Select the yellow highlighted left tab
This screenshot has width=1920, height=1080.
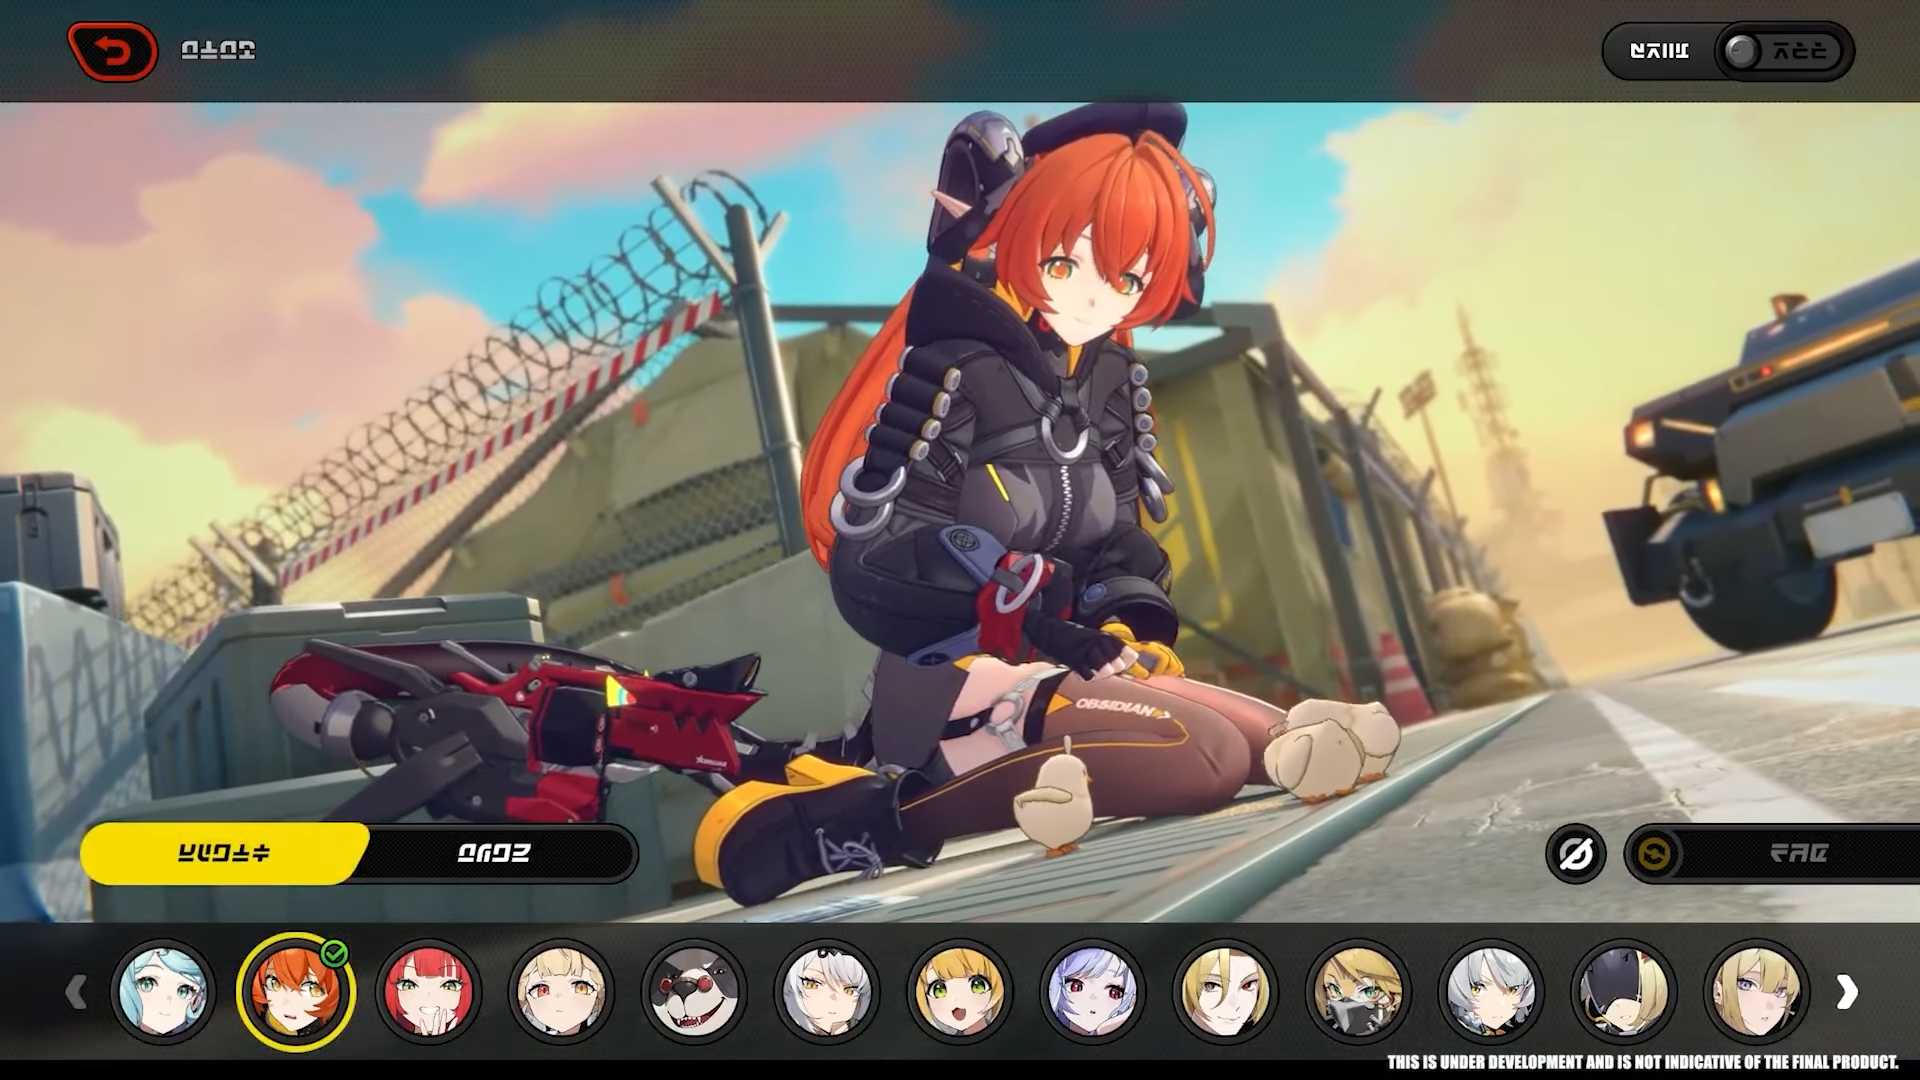click(x=224, y=853)
